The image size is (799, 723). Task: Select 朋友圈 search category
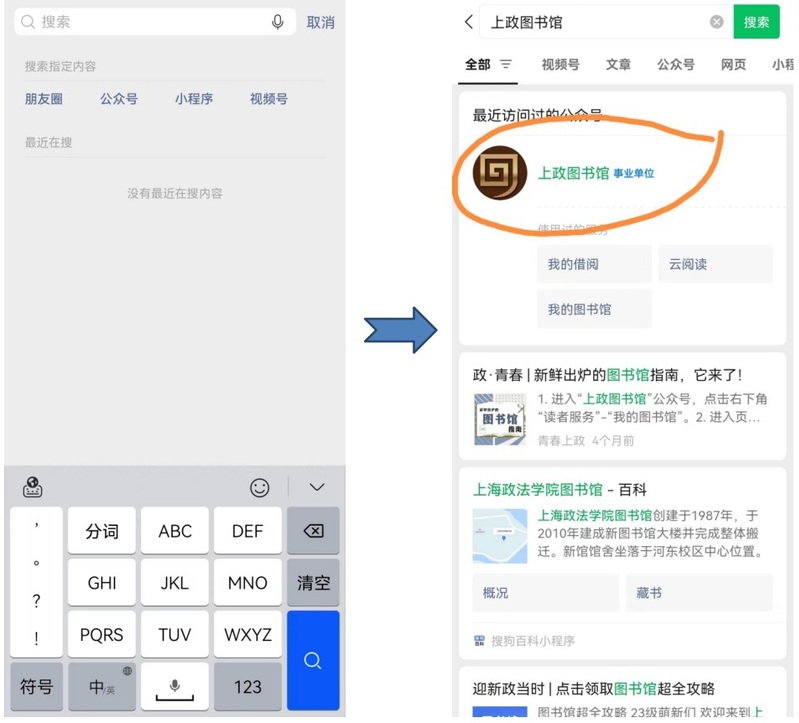pyautogui.click(x=44, y=99)
